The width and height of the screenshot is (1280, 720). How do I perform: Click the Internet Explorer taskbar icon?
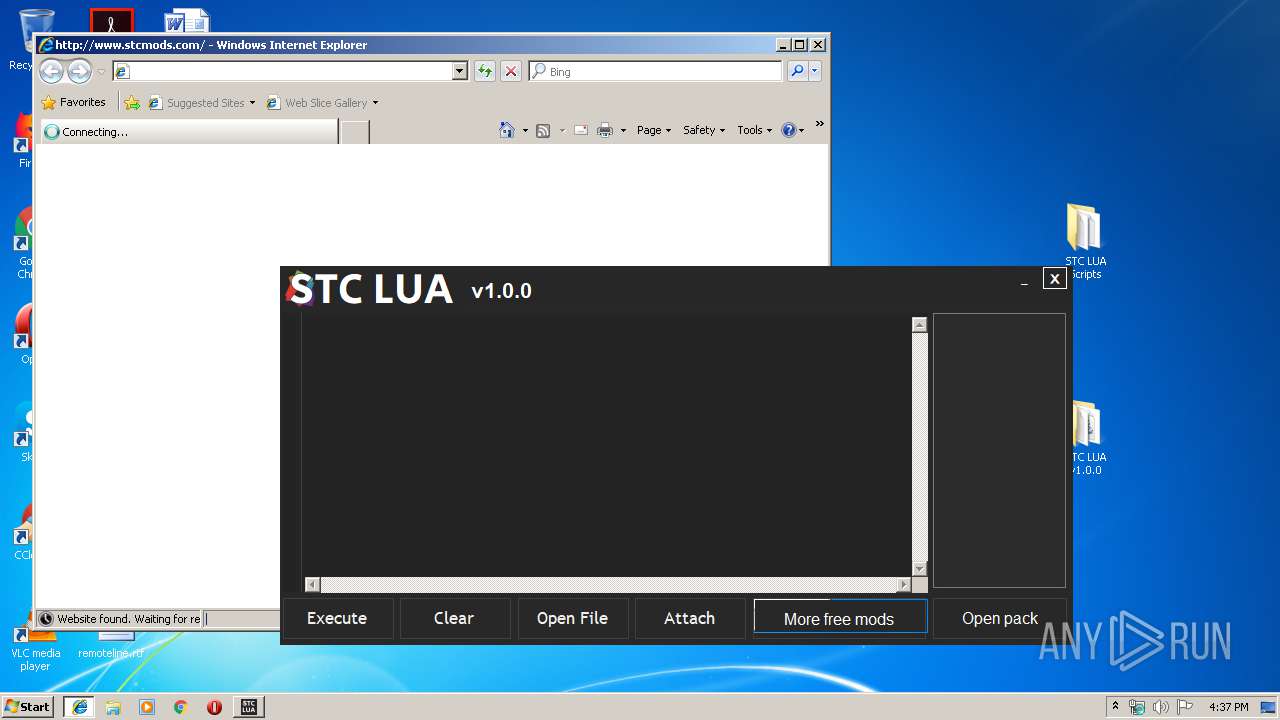point(79,706)
